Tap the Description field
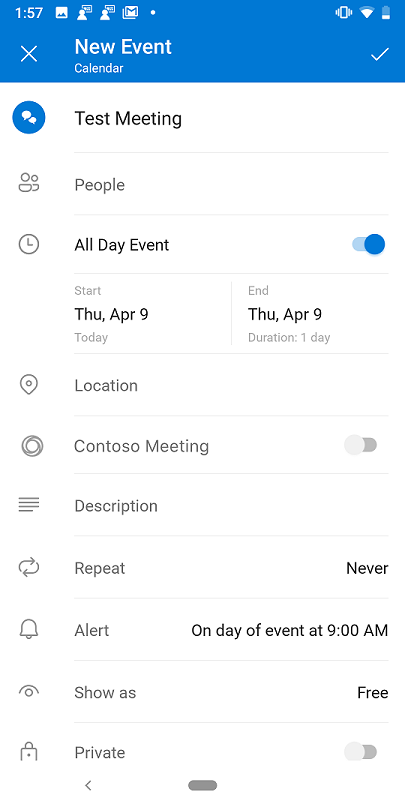This screenshot has width=405, height=810. 231,506
